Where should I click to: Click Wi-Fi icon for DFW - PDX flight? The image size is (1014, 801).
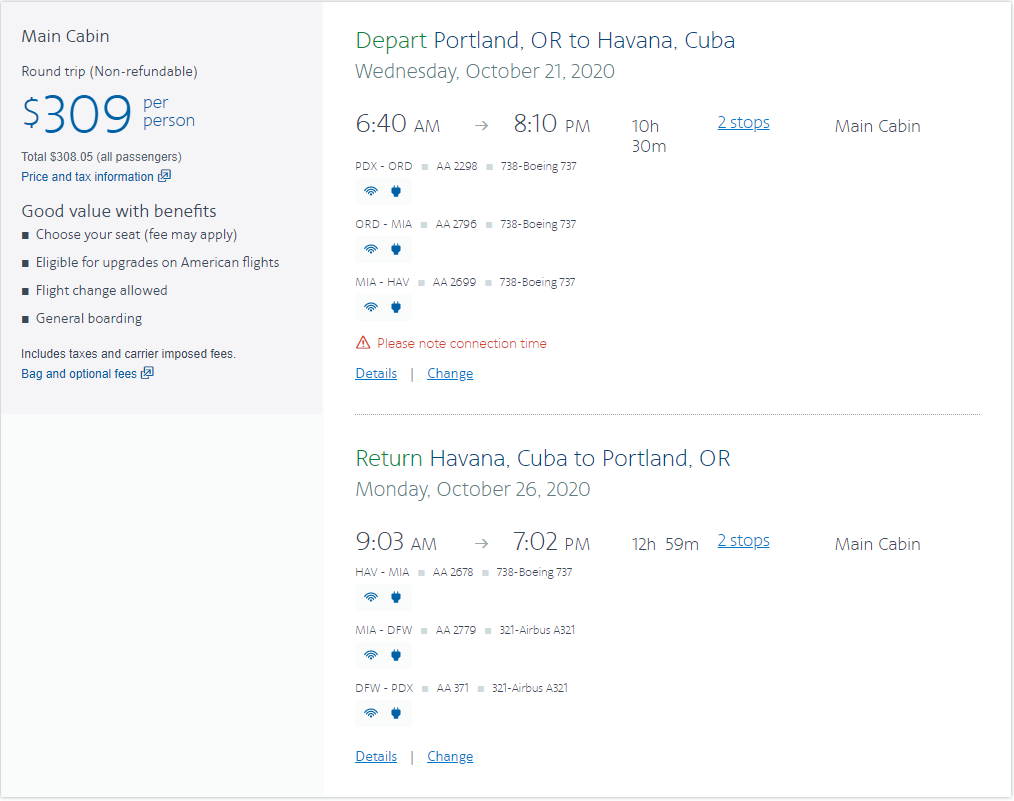tap(371, 713)
